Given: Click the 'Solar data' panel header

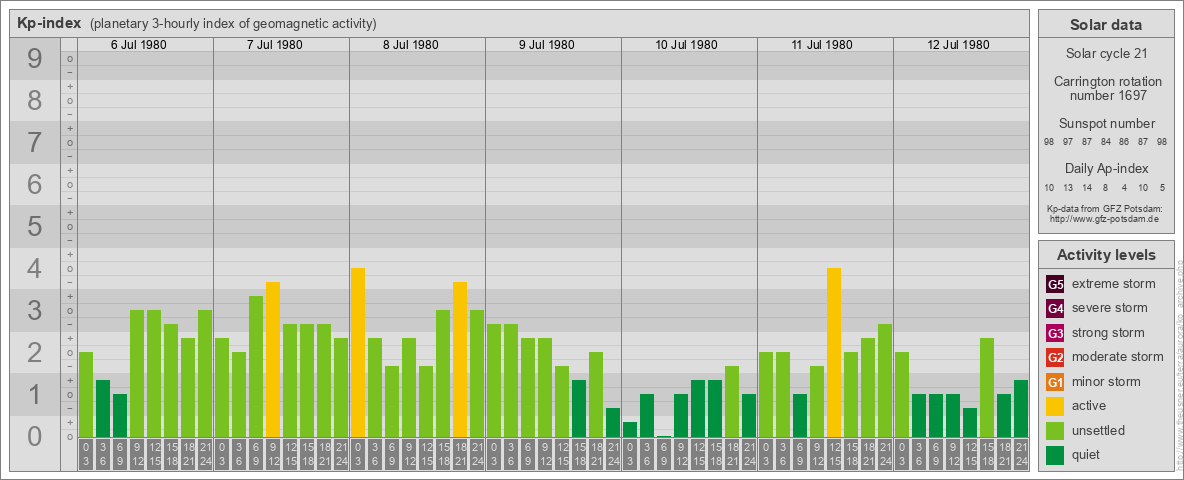Looking at the screenshot, I should (1105, 25).
